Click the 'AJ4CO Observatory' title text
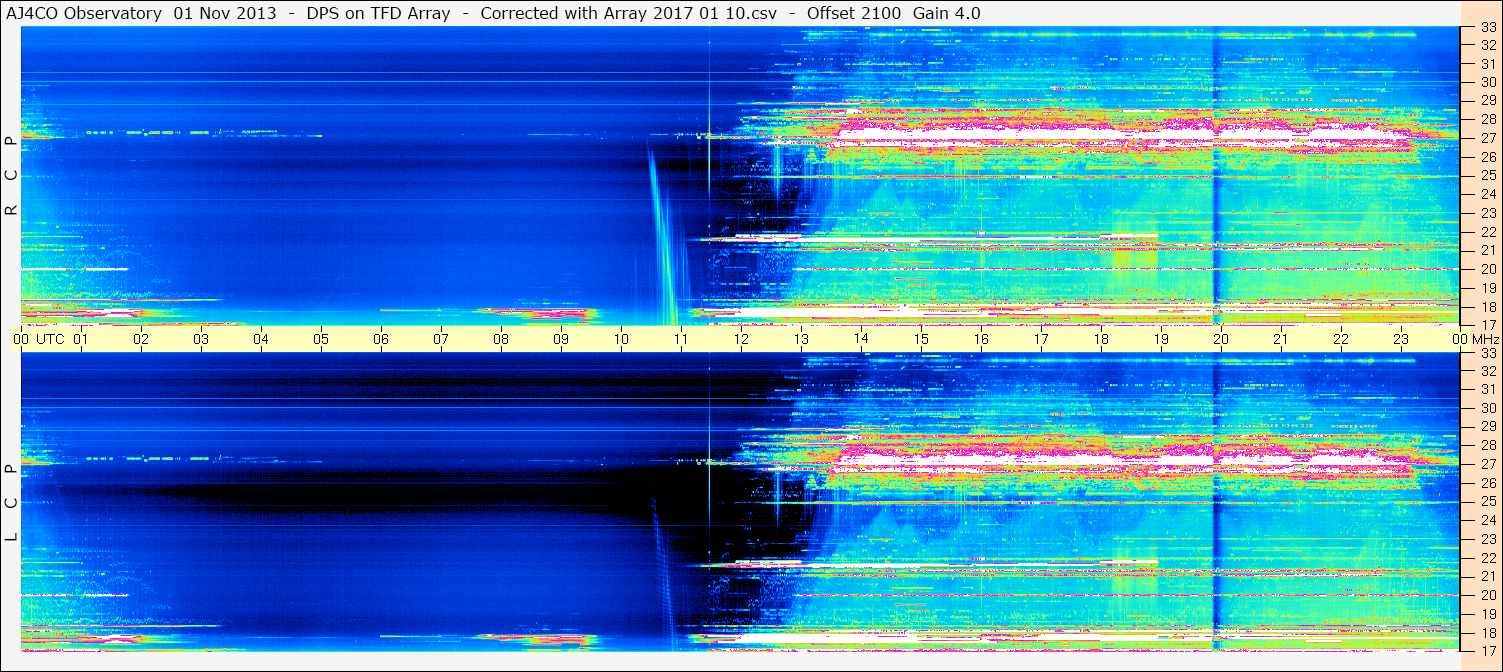This screenshot has height=672, width=1503. (x=86, y=13)
